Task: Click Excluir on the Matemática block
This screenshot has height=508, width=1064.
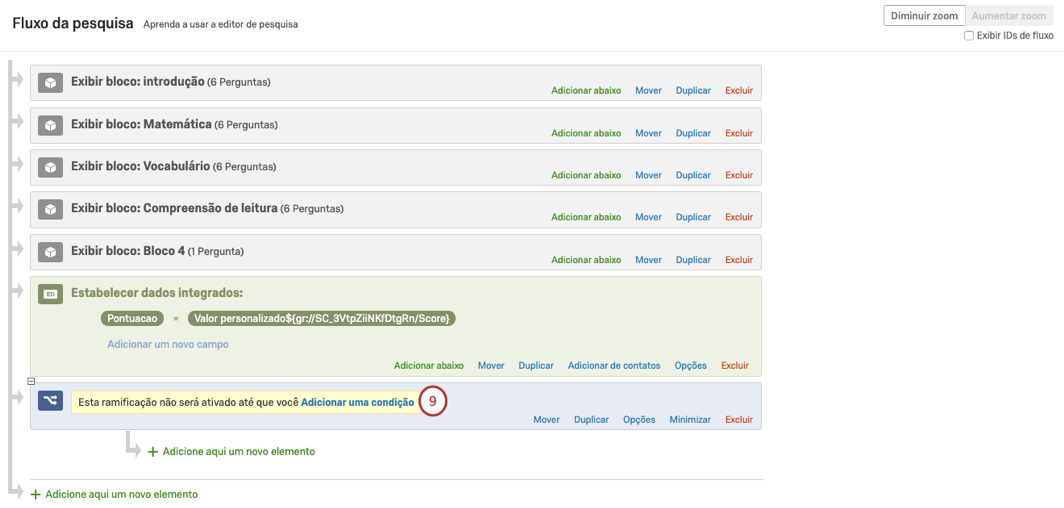Action: 739,133
